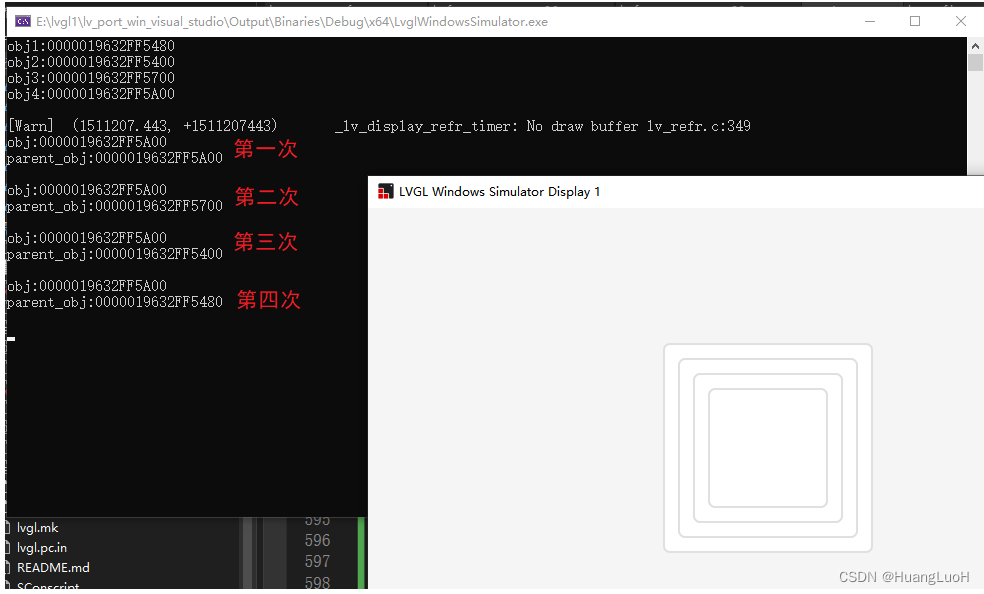
Task: Click the LVGL logo icon in the simulator title bar
Action: (x=385, y=191)
